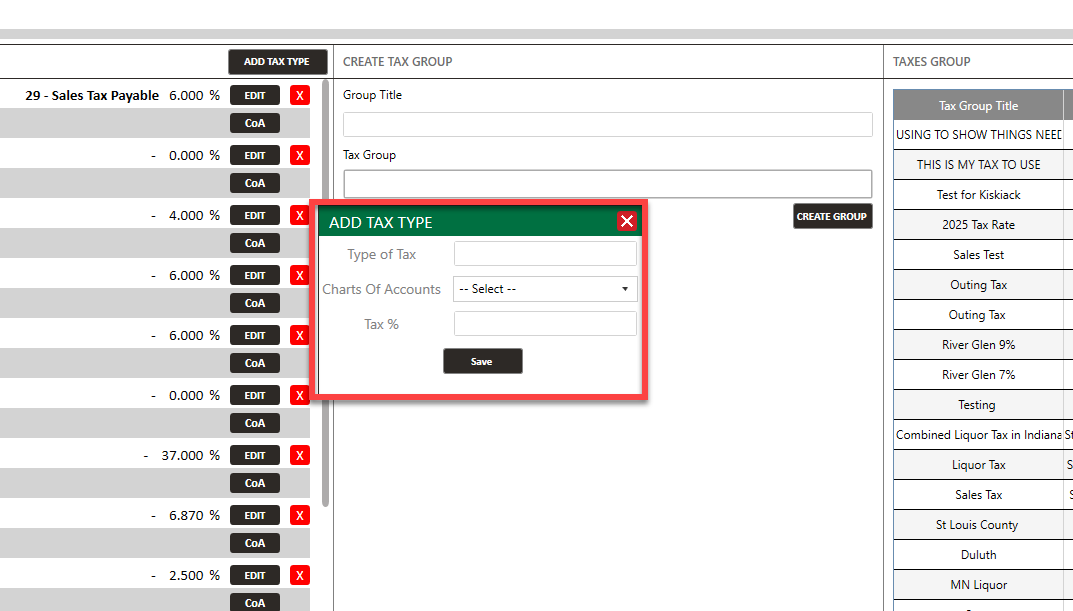
Task: Edit the 29 - Sales Tax Payable tax
Action: pos(255,95)
